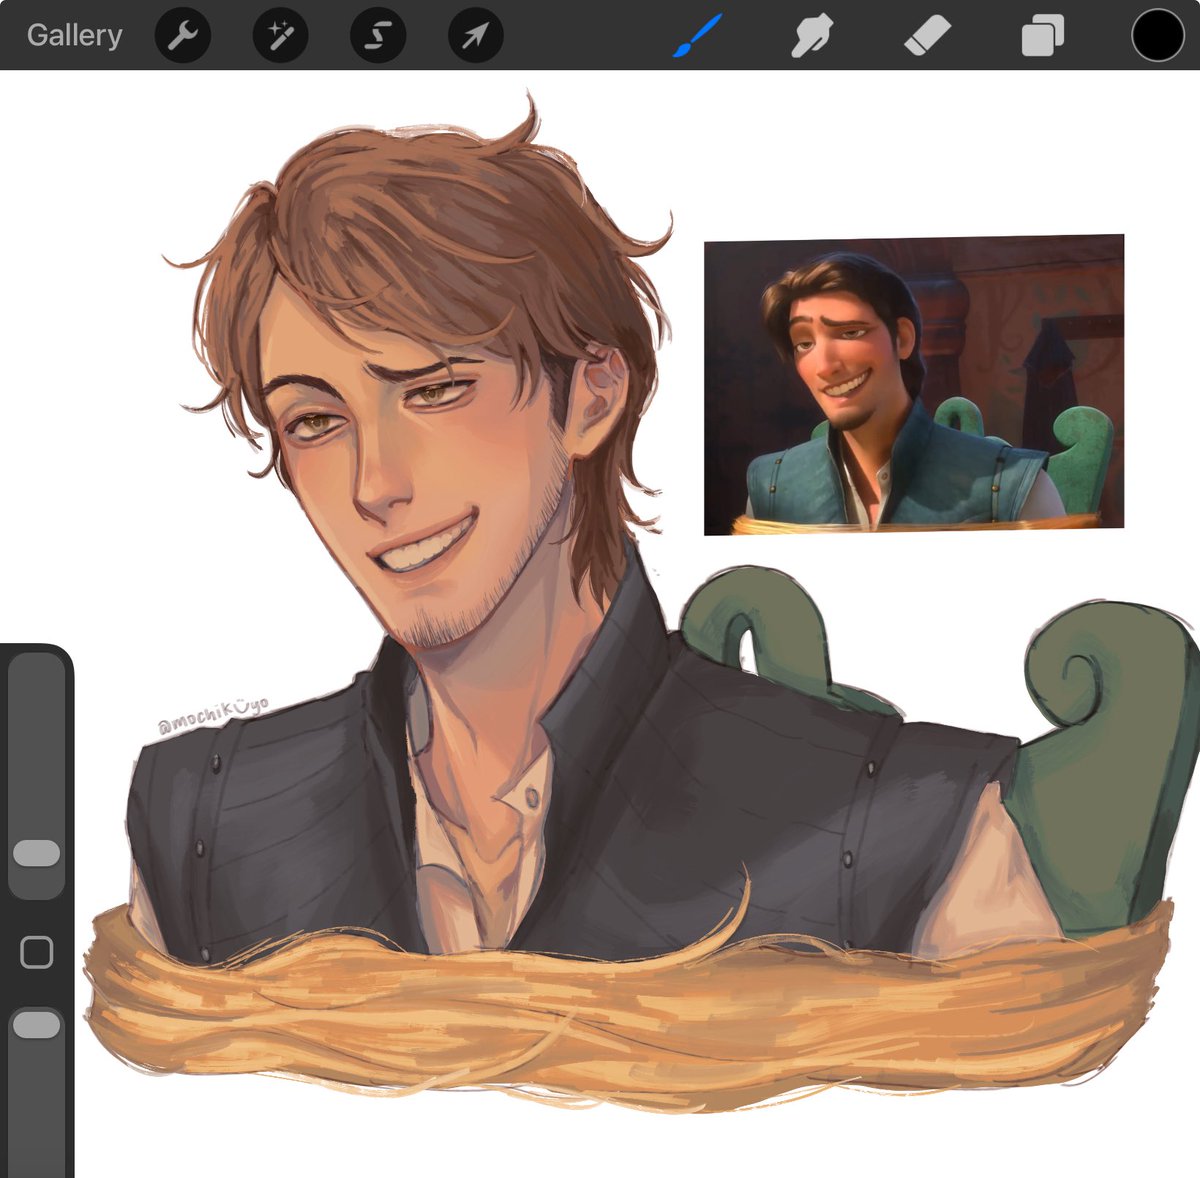Select the Brush tool
The image size is (1200, 1178).
pyautogui.click(x=697, y=36)
